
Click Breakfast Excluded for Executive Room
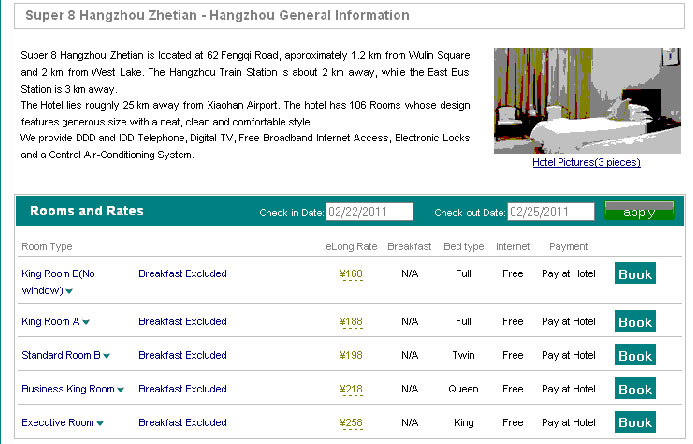pos(183,422)
